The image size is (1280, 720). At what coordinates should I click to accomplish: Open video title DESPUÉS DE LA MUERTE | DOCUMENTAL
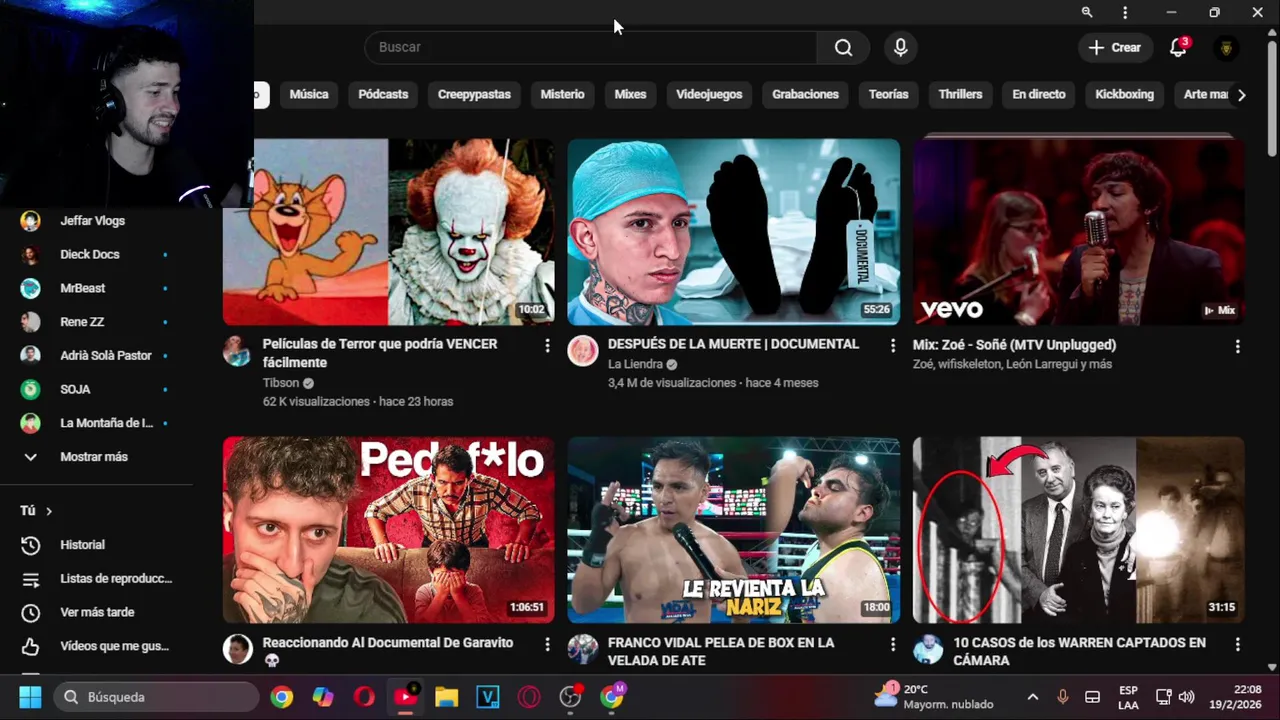733,344
